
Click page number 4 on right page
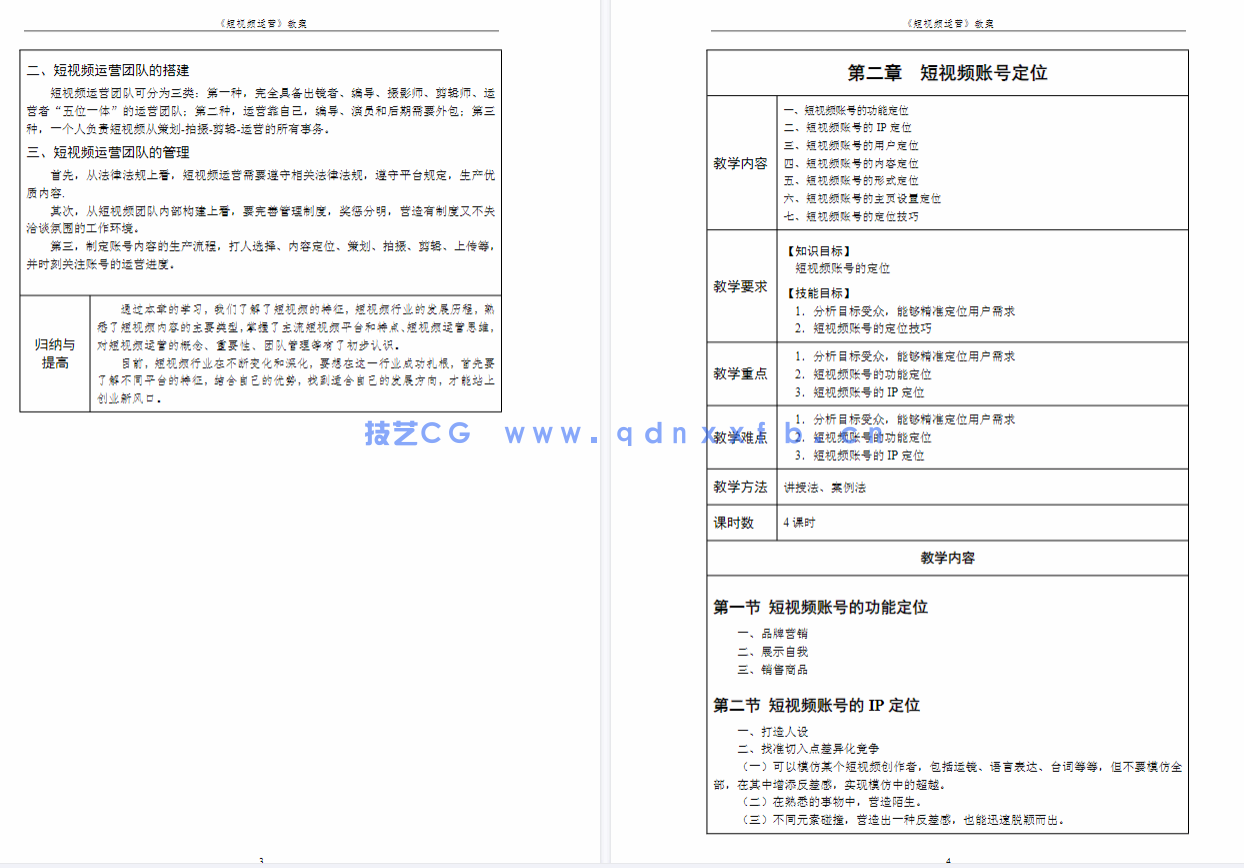(x=948, y=860)
